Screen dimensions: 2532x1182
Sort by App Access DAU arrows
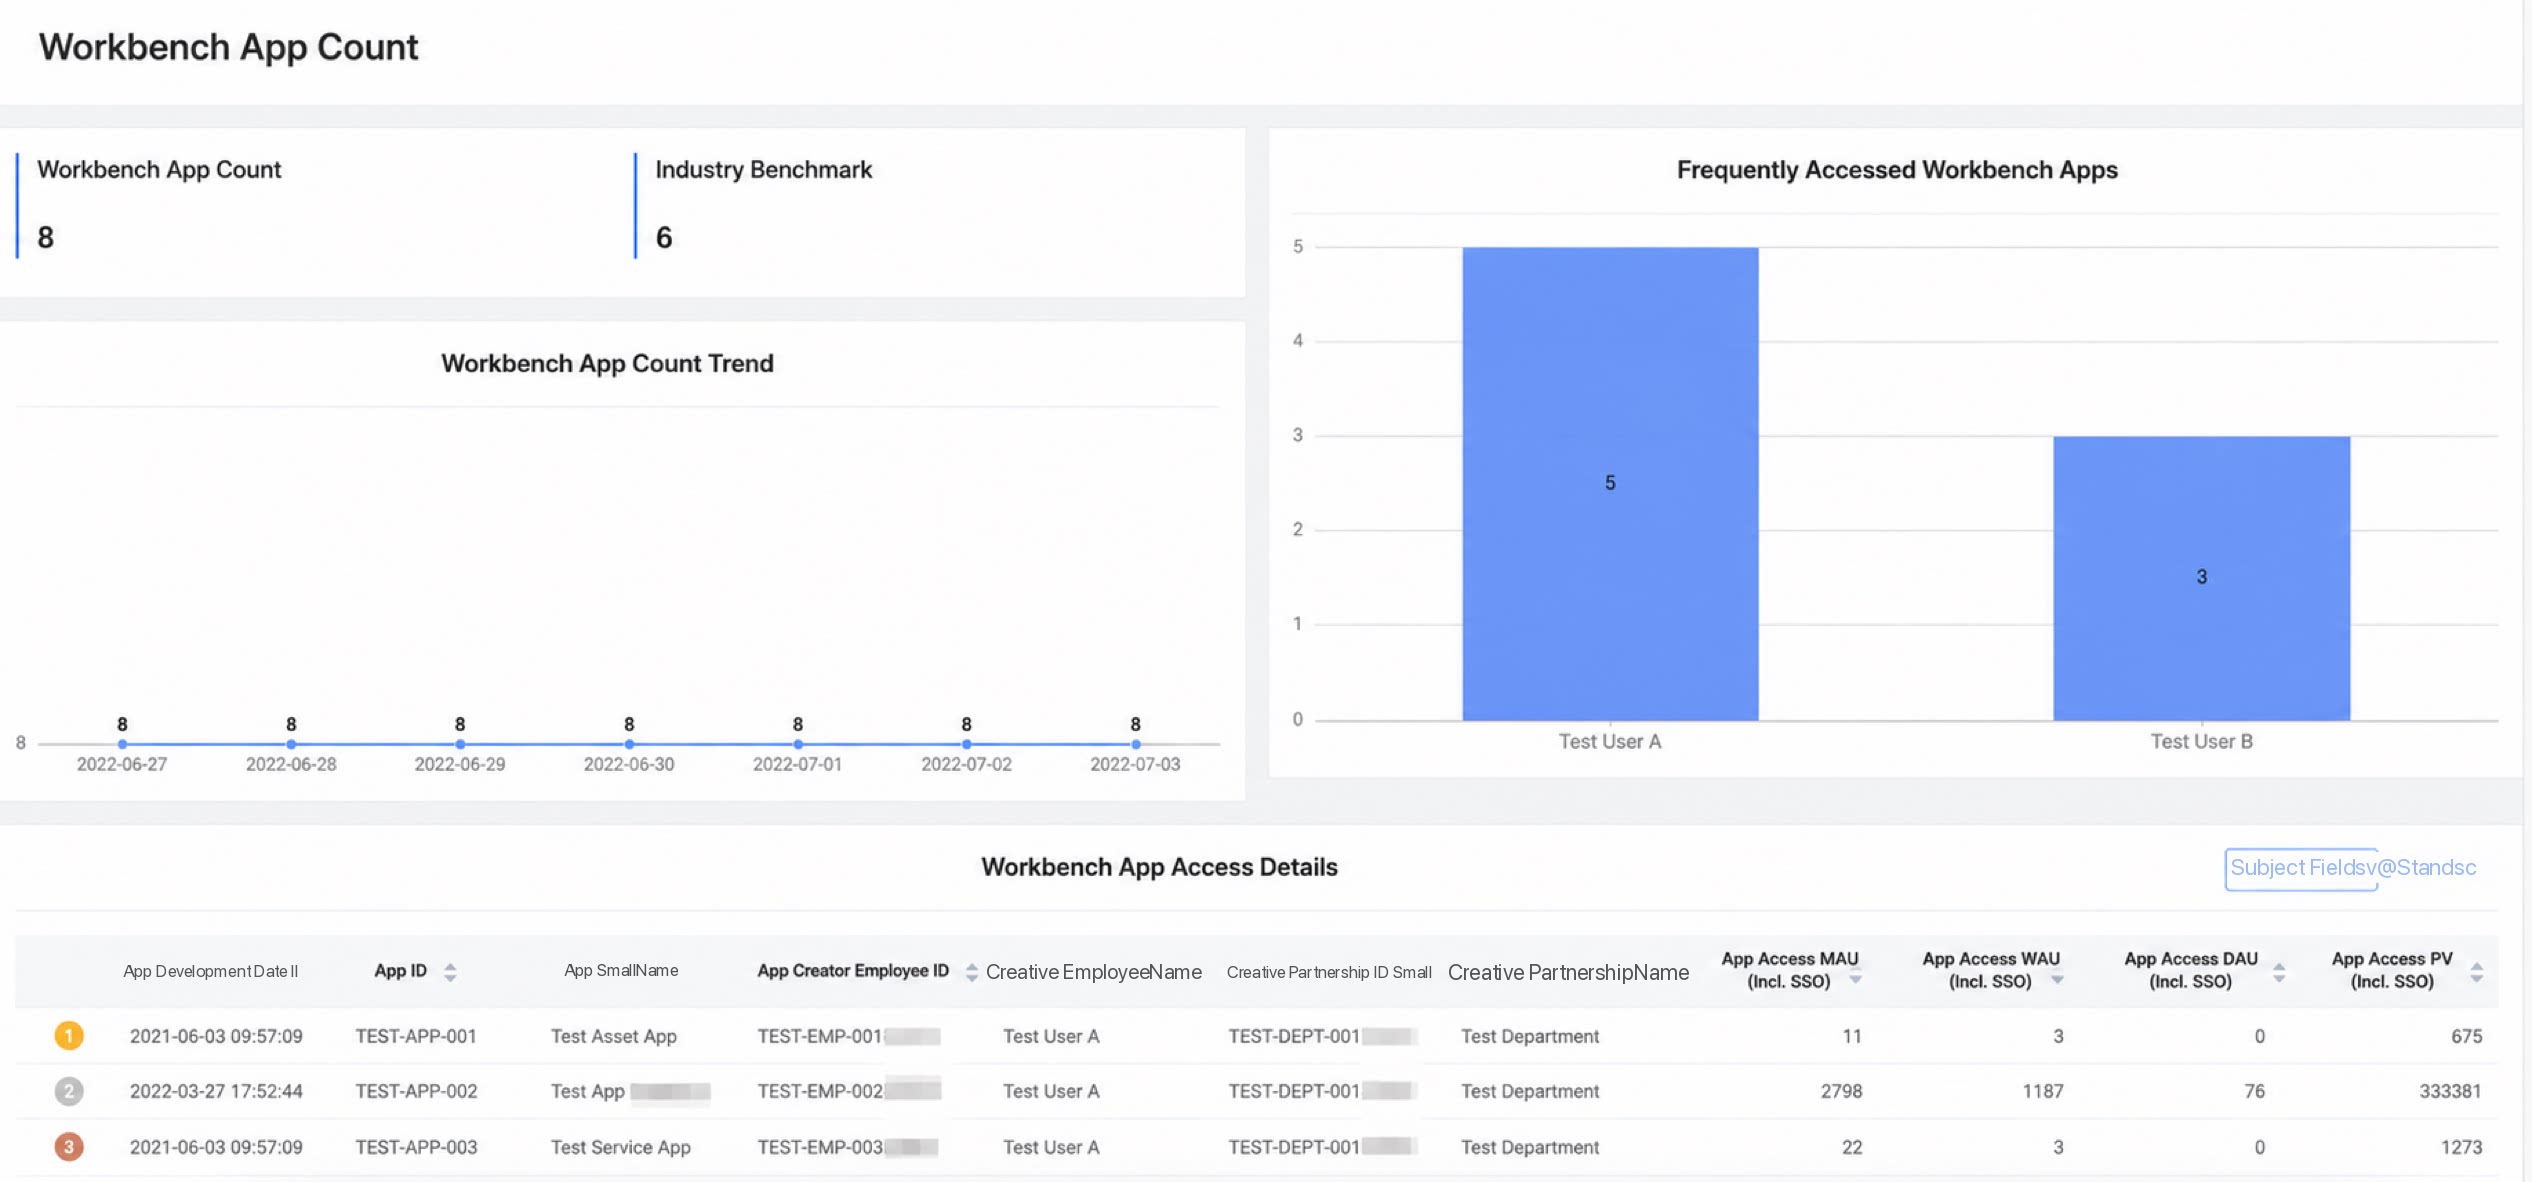[x=2279, y=971]
